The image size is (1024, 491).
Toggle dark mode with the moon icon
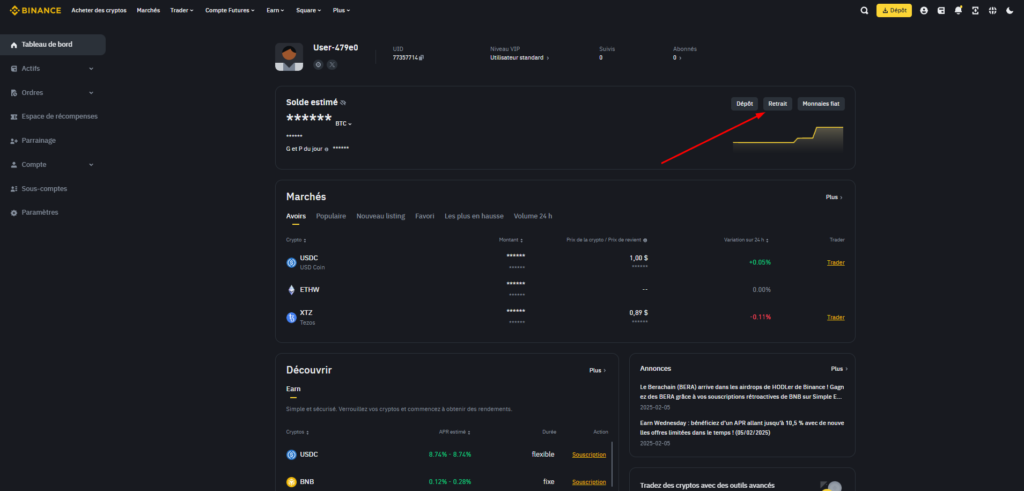pos(1009,10)
